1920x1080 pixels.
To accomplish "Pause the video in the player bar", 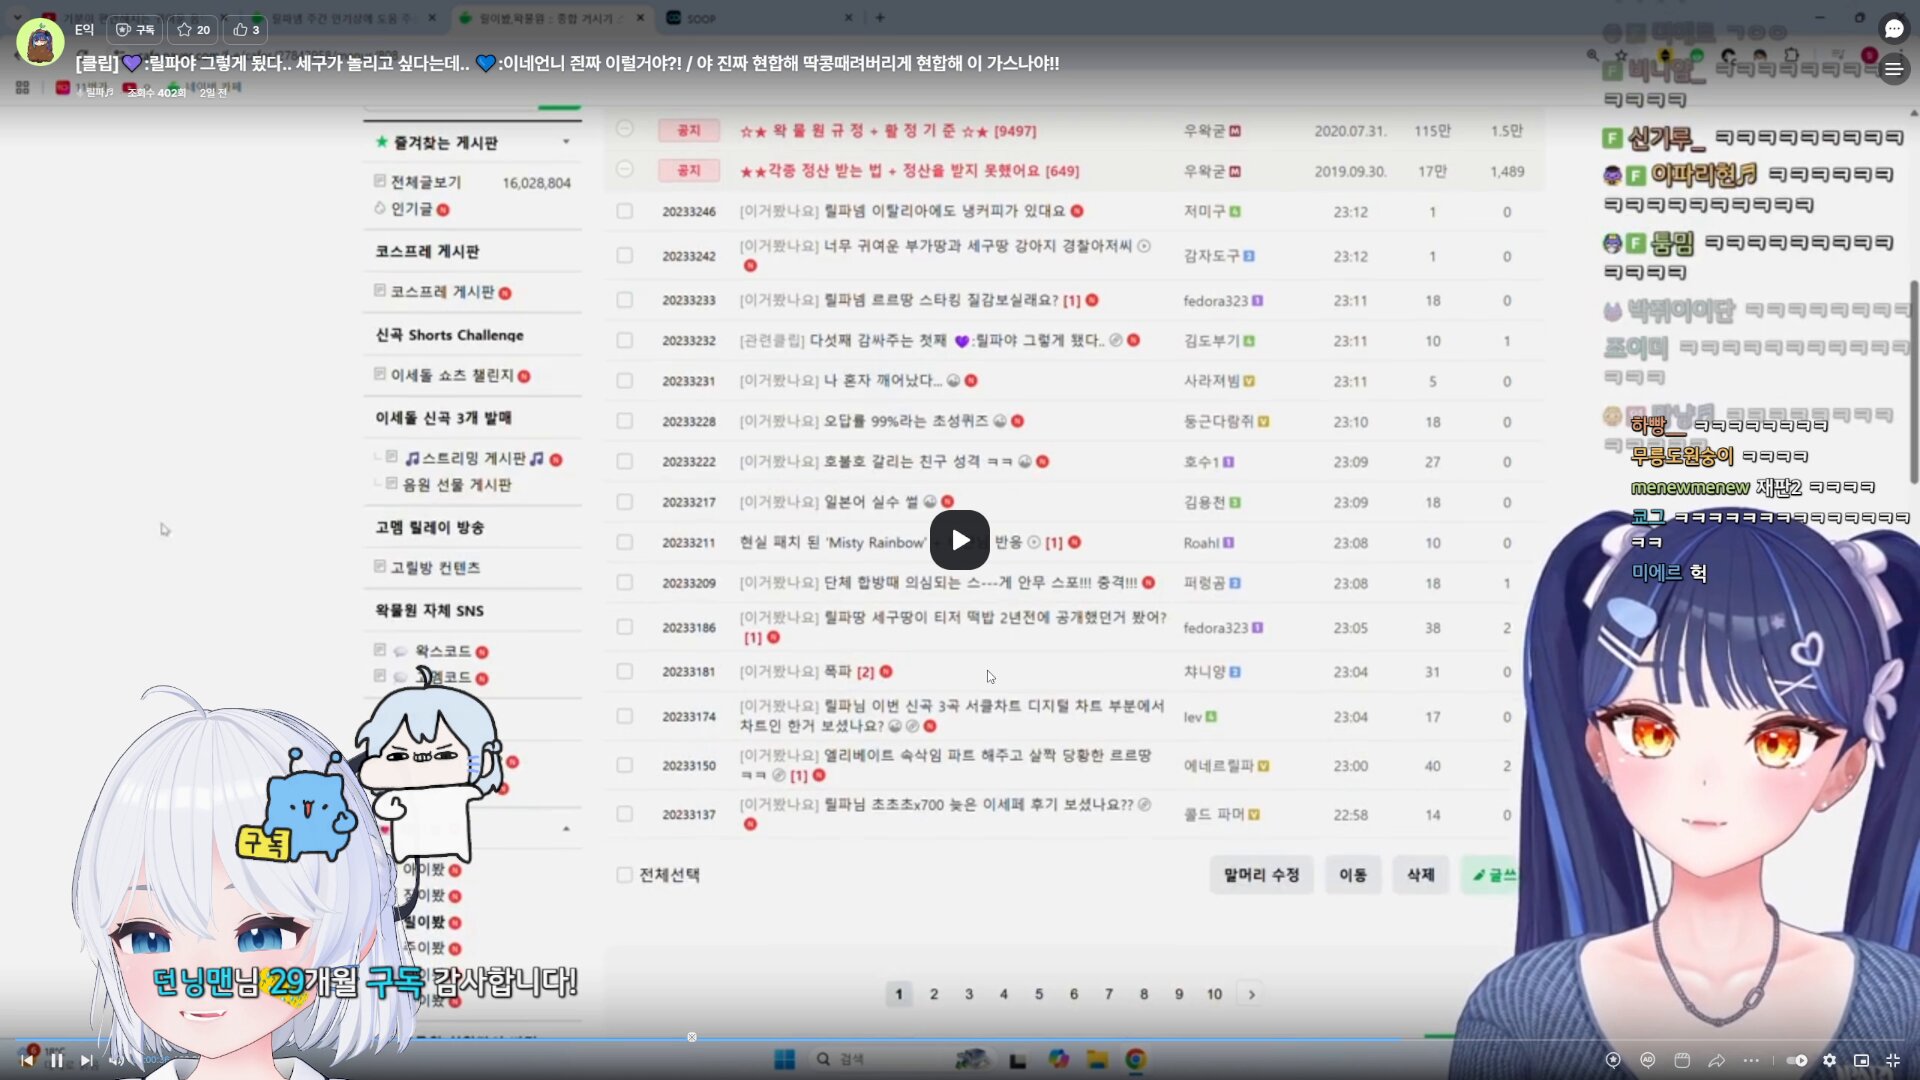I will (57, 1061).
